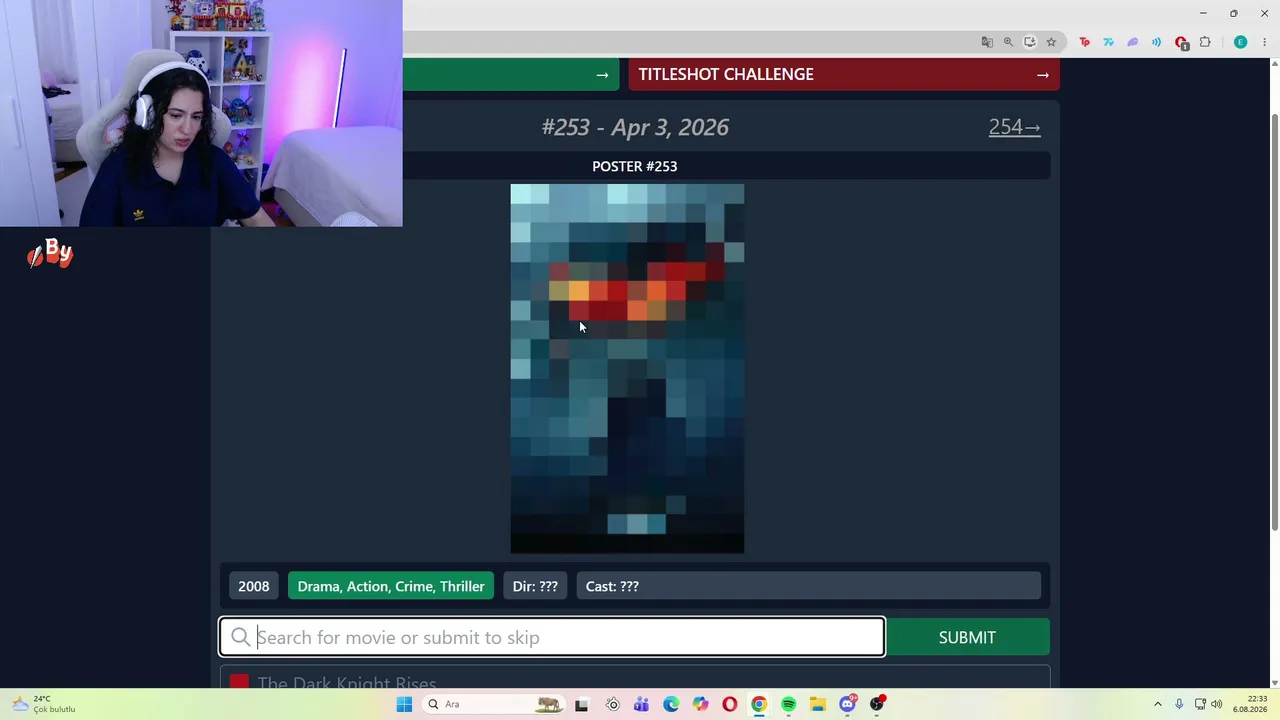Screen dimensions: 1280x720
Task: Click the magnifier icon in search box
Action: (x=240, y=637)
